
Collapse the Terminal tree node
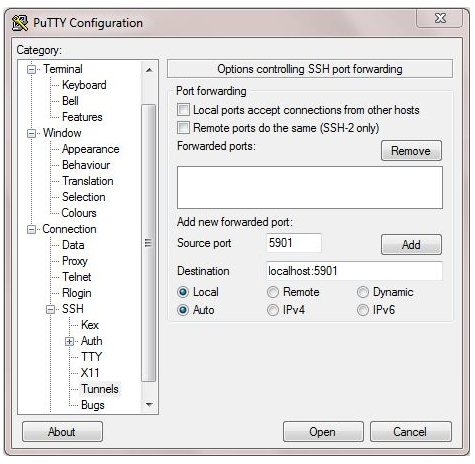point(31,69)
